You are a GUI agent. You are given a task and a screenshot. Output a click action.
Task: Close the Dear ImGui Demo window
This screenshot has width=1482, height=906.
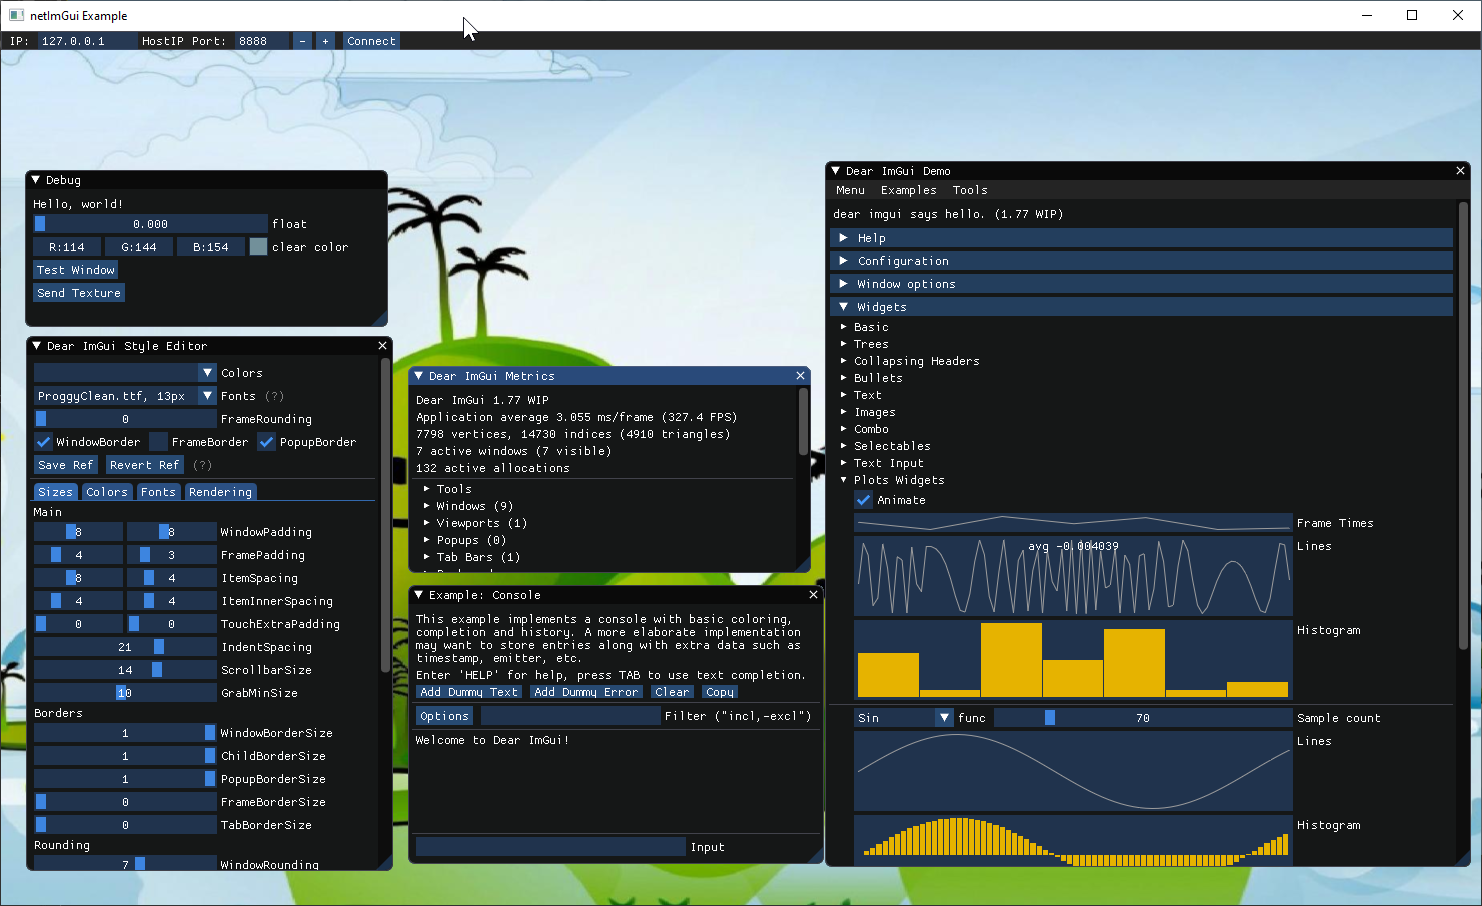pyautogui.click(x=1460, y=171)
